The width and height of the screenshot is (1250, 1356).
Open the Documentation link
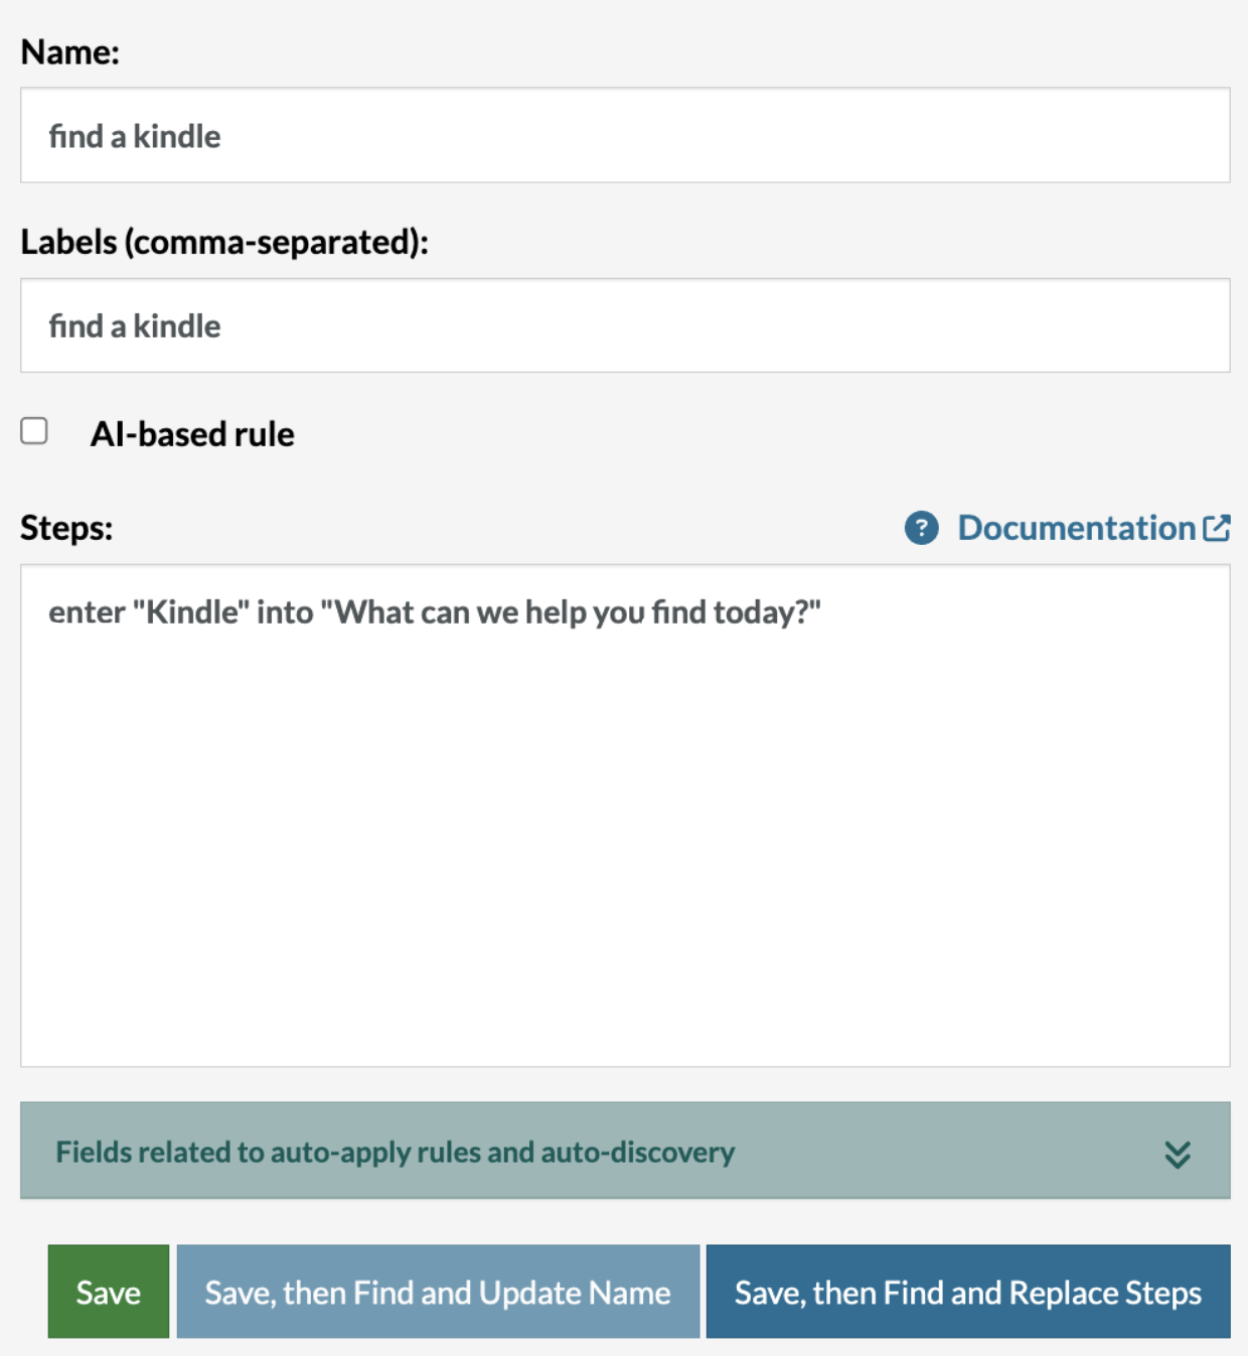click(1076, 528)
